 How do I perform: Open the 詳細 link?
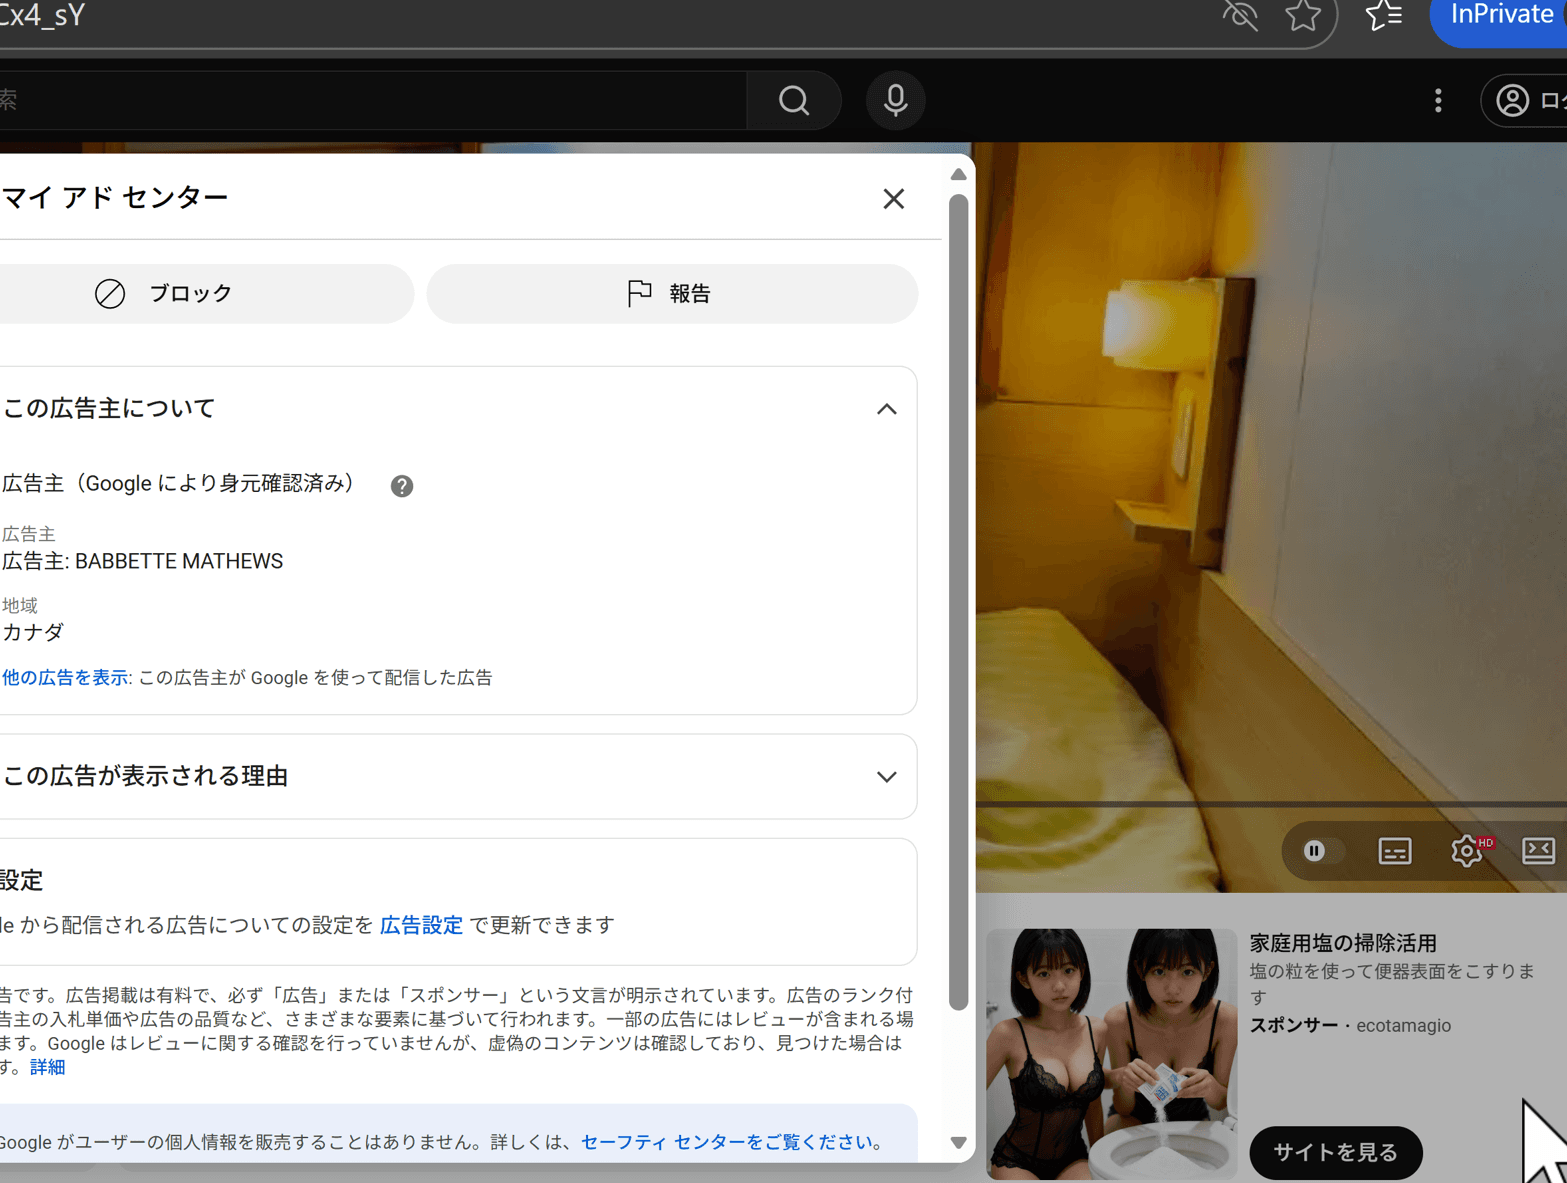point(47,1067)
